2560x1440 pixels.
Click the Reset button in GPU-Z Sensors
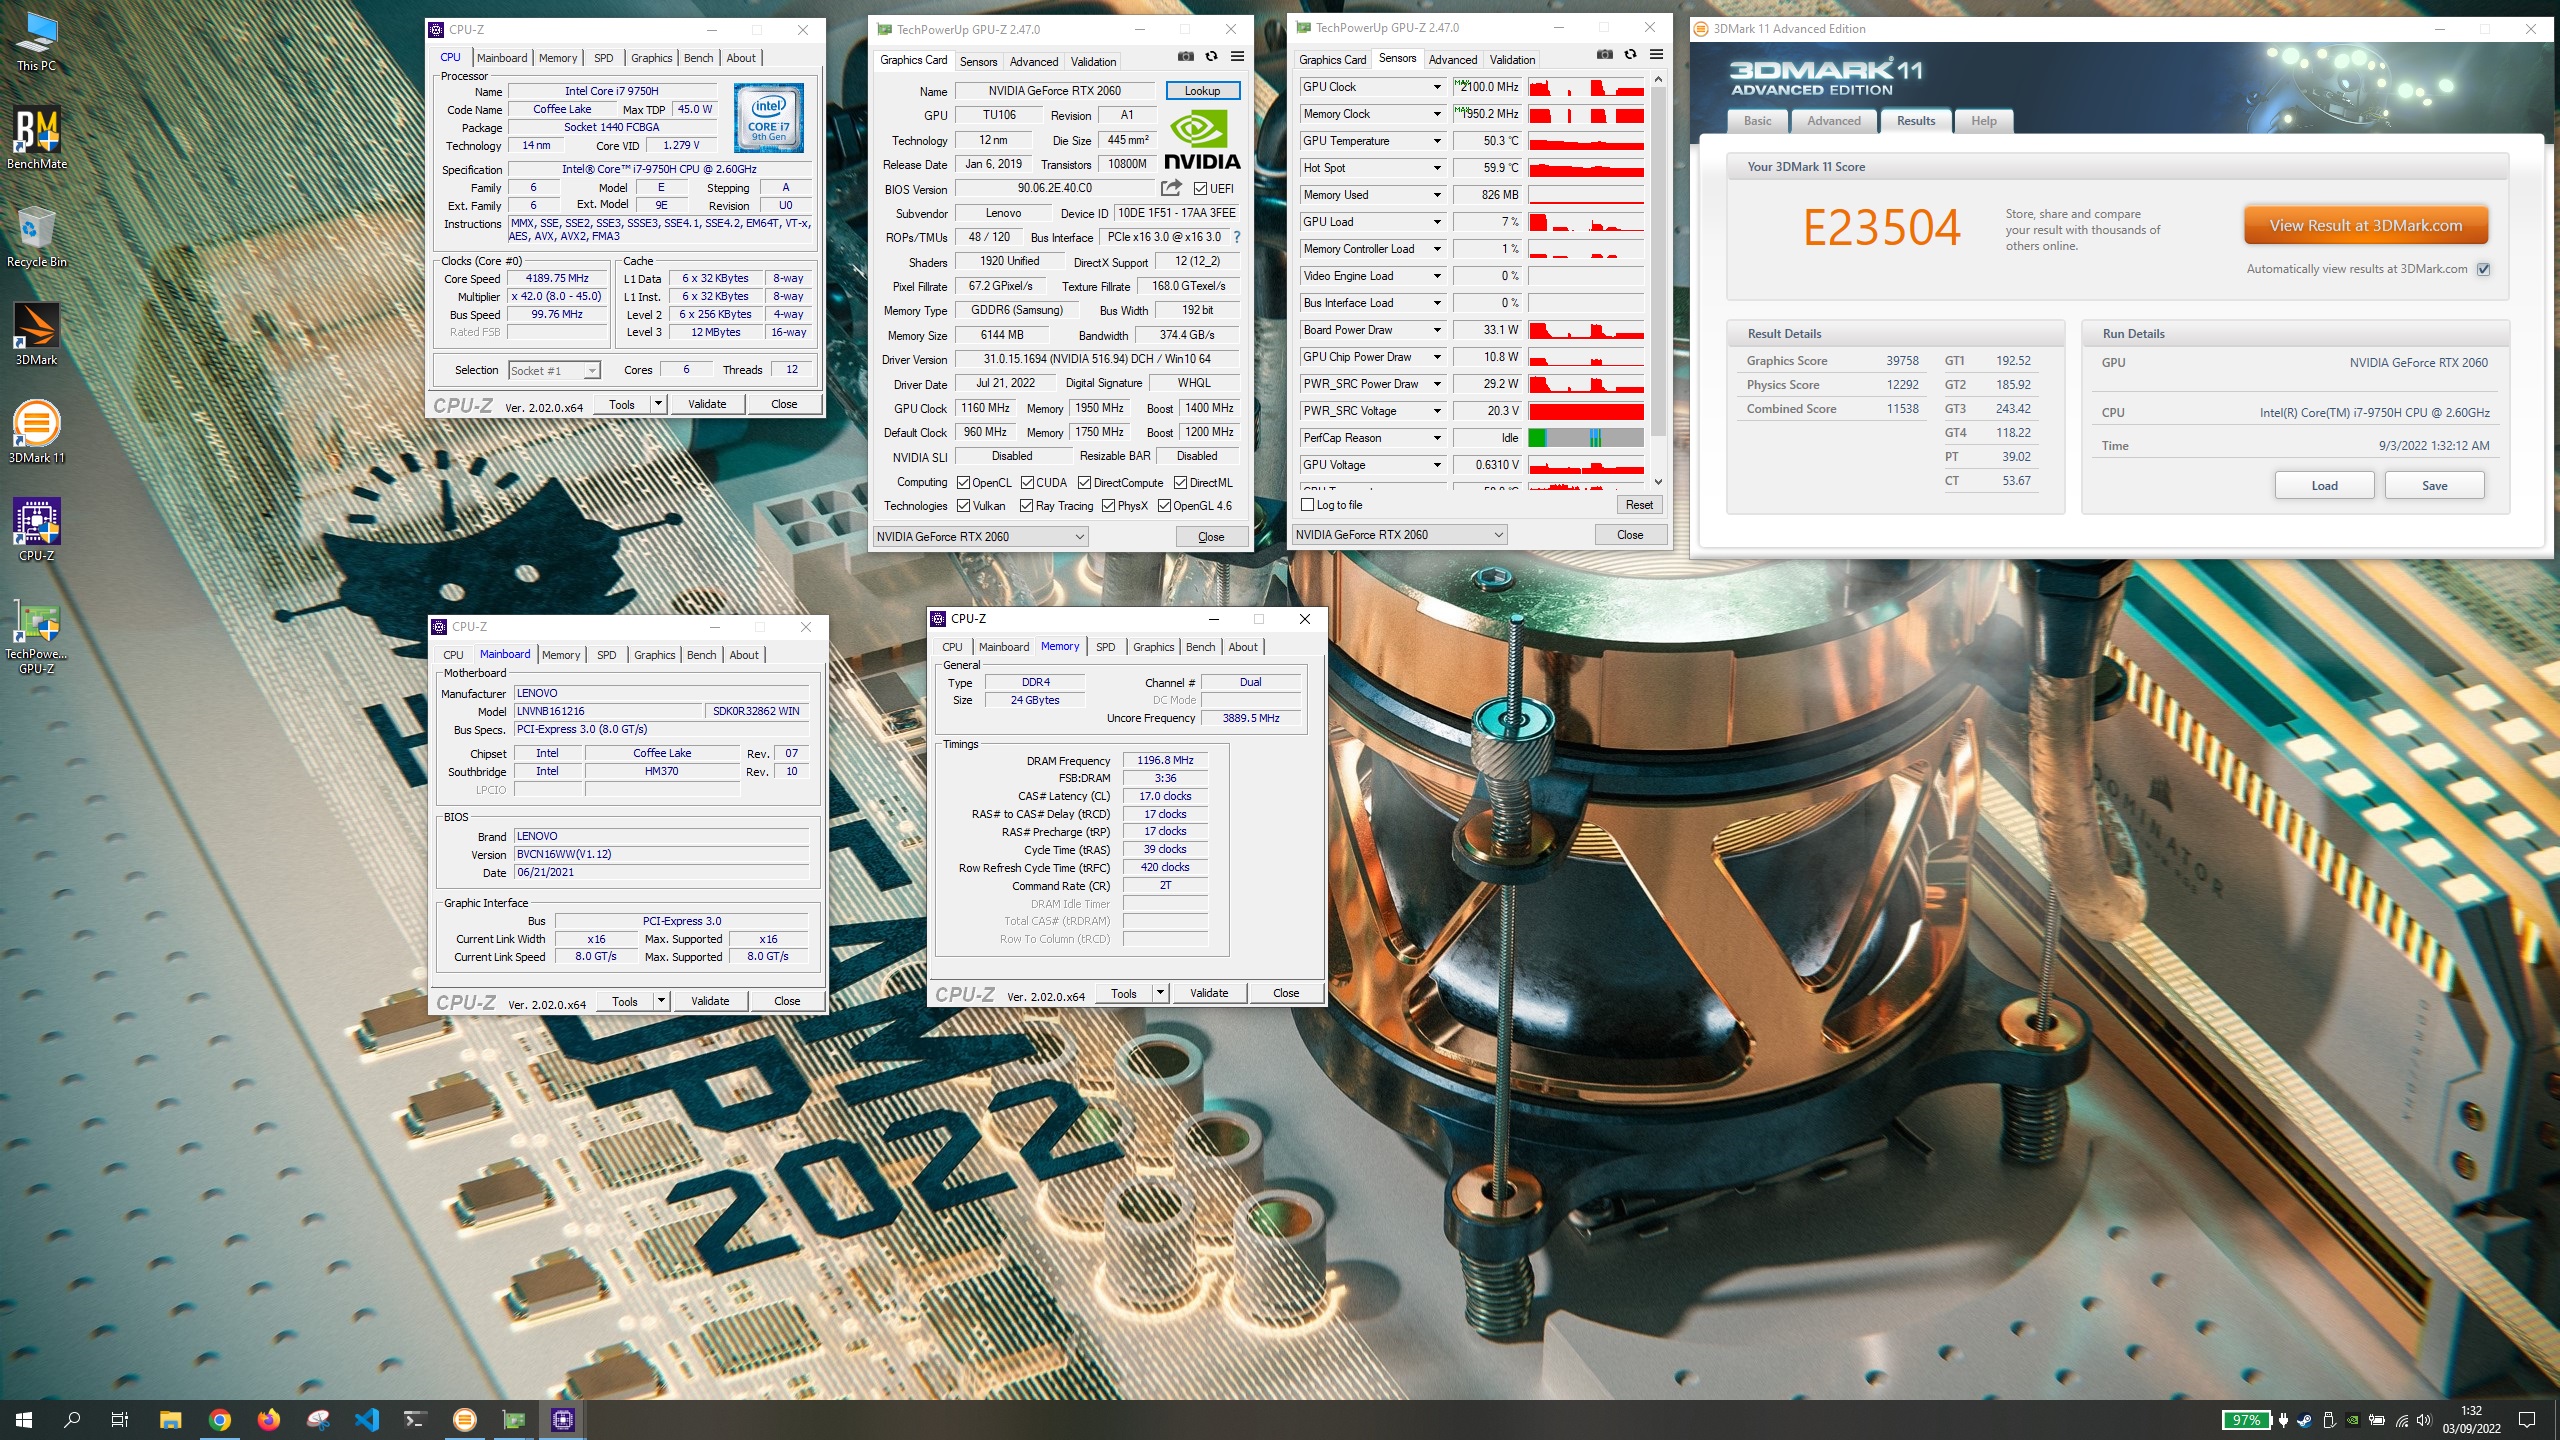(1639, 505)
